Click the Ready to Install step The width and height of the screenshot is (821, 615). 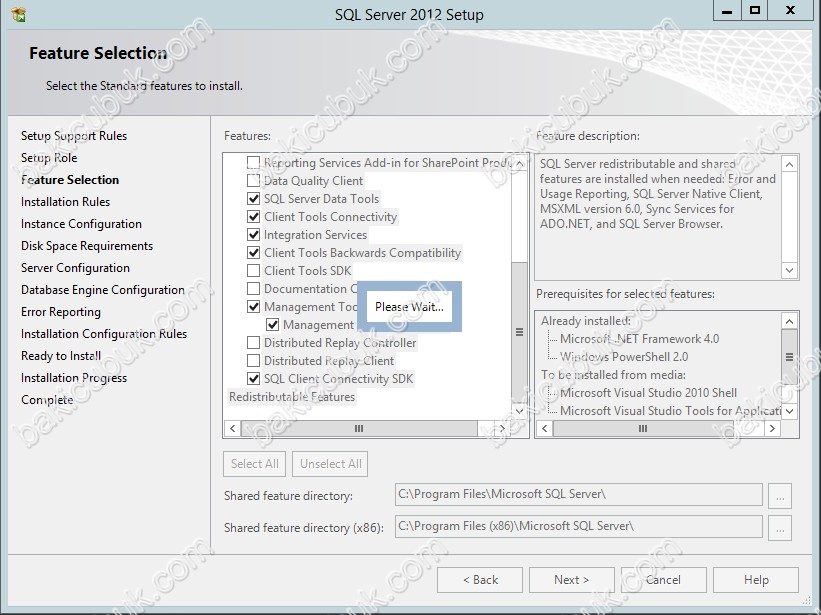pos(61,356)
